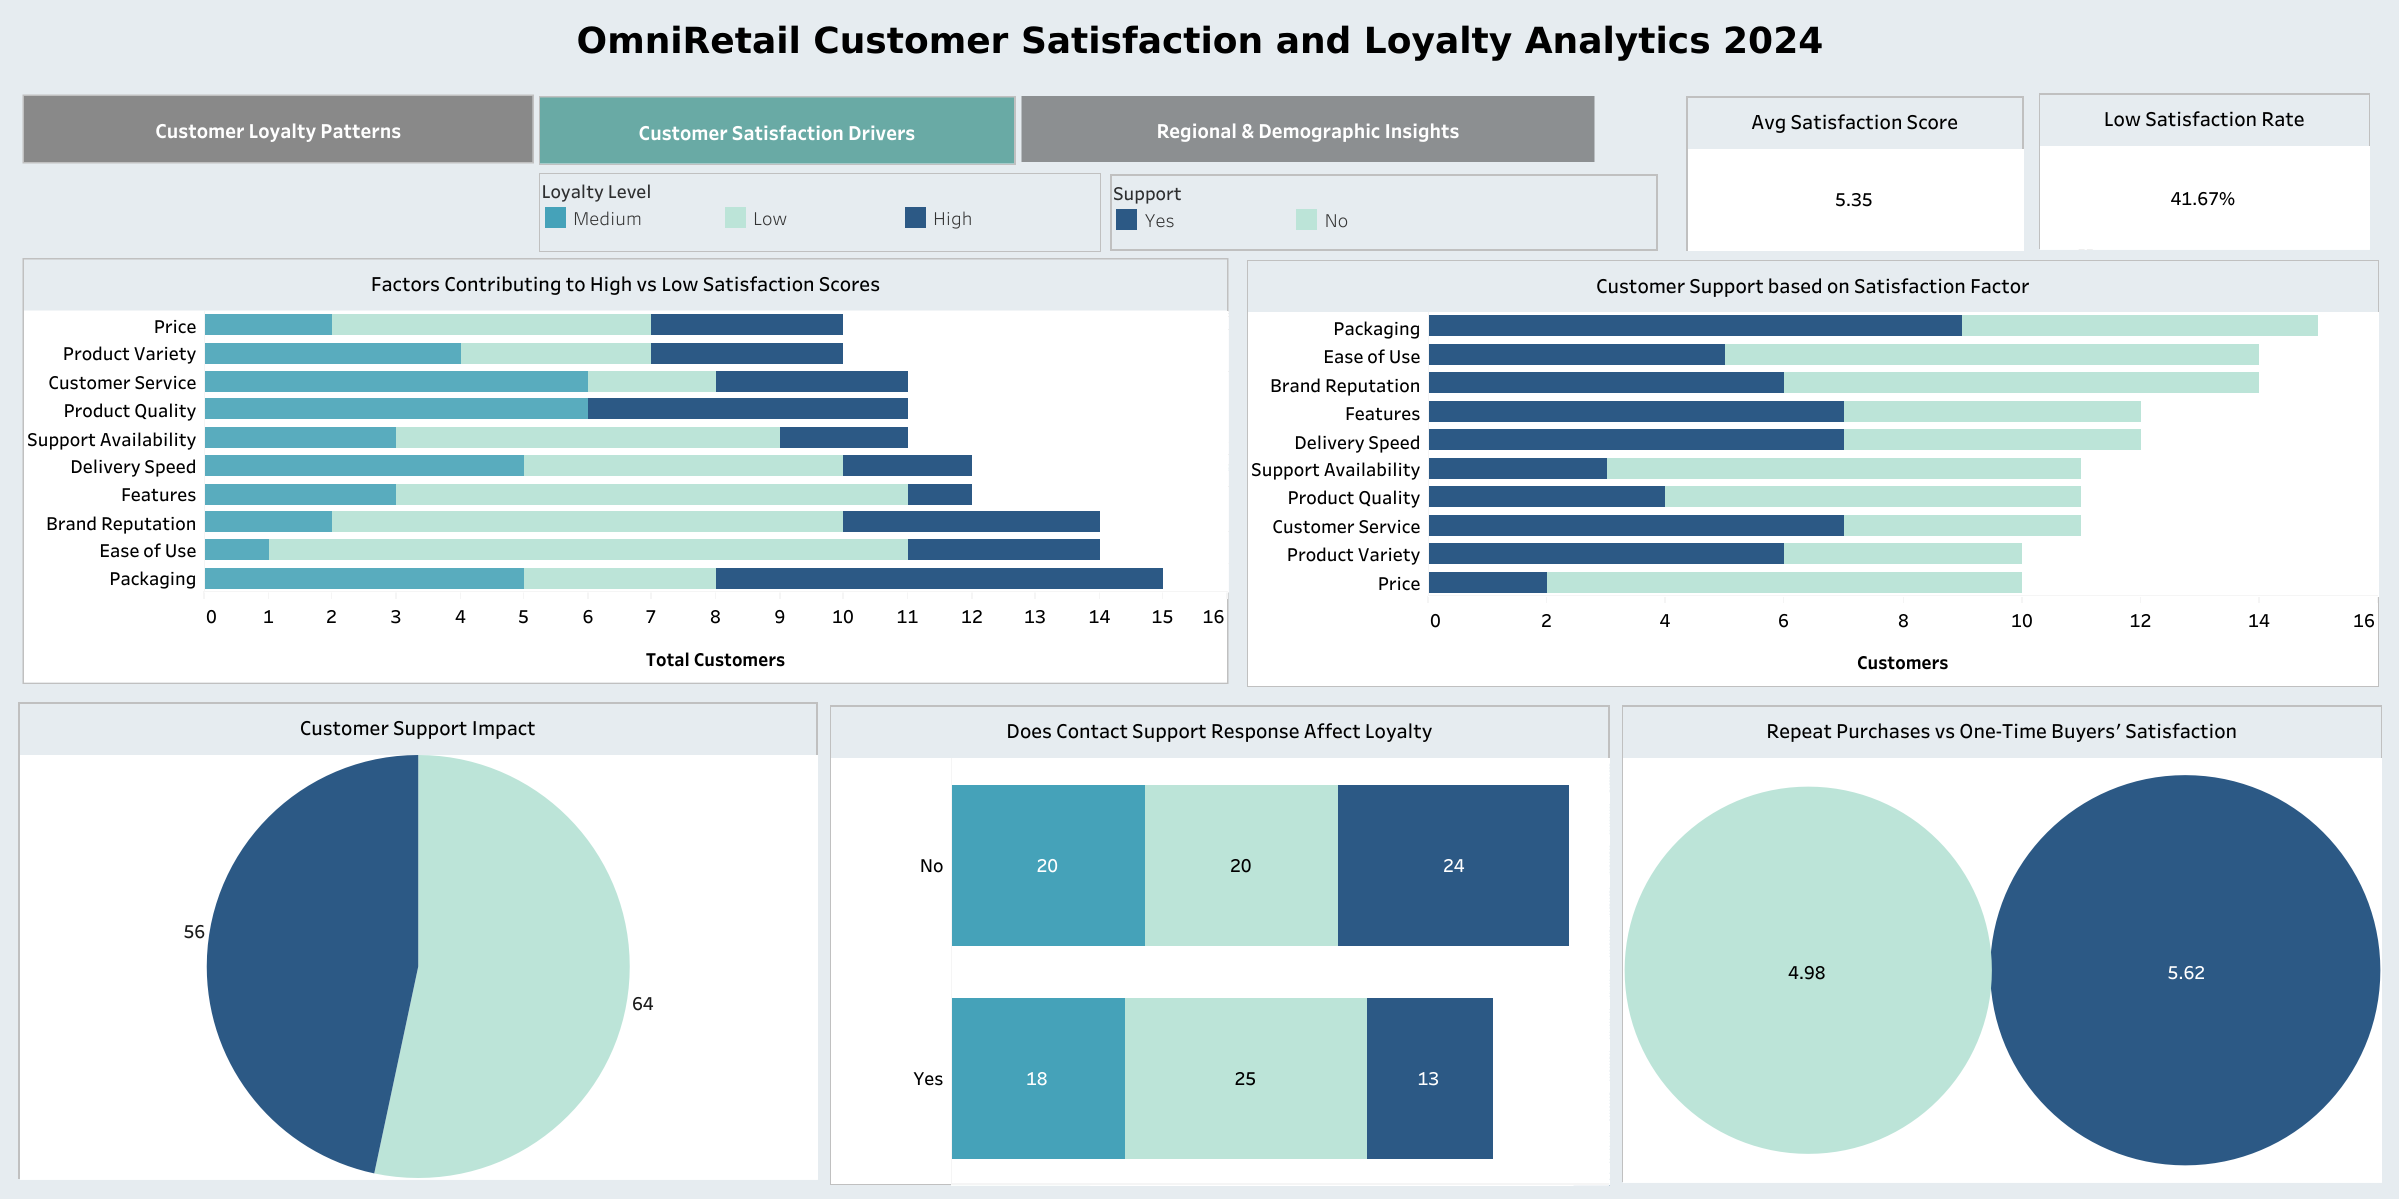Click the 4.98 light green bubble
Screen dimensions: 2399x1199
pyautogui.click(x=1807, y=971)
